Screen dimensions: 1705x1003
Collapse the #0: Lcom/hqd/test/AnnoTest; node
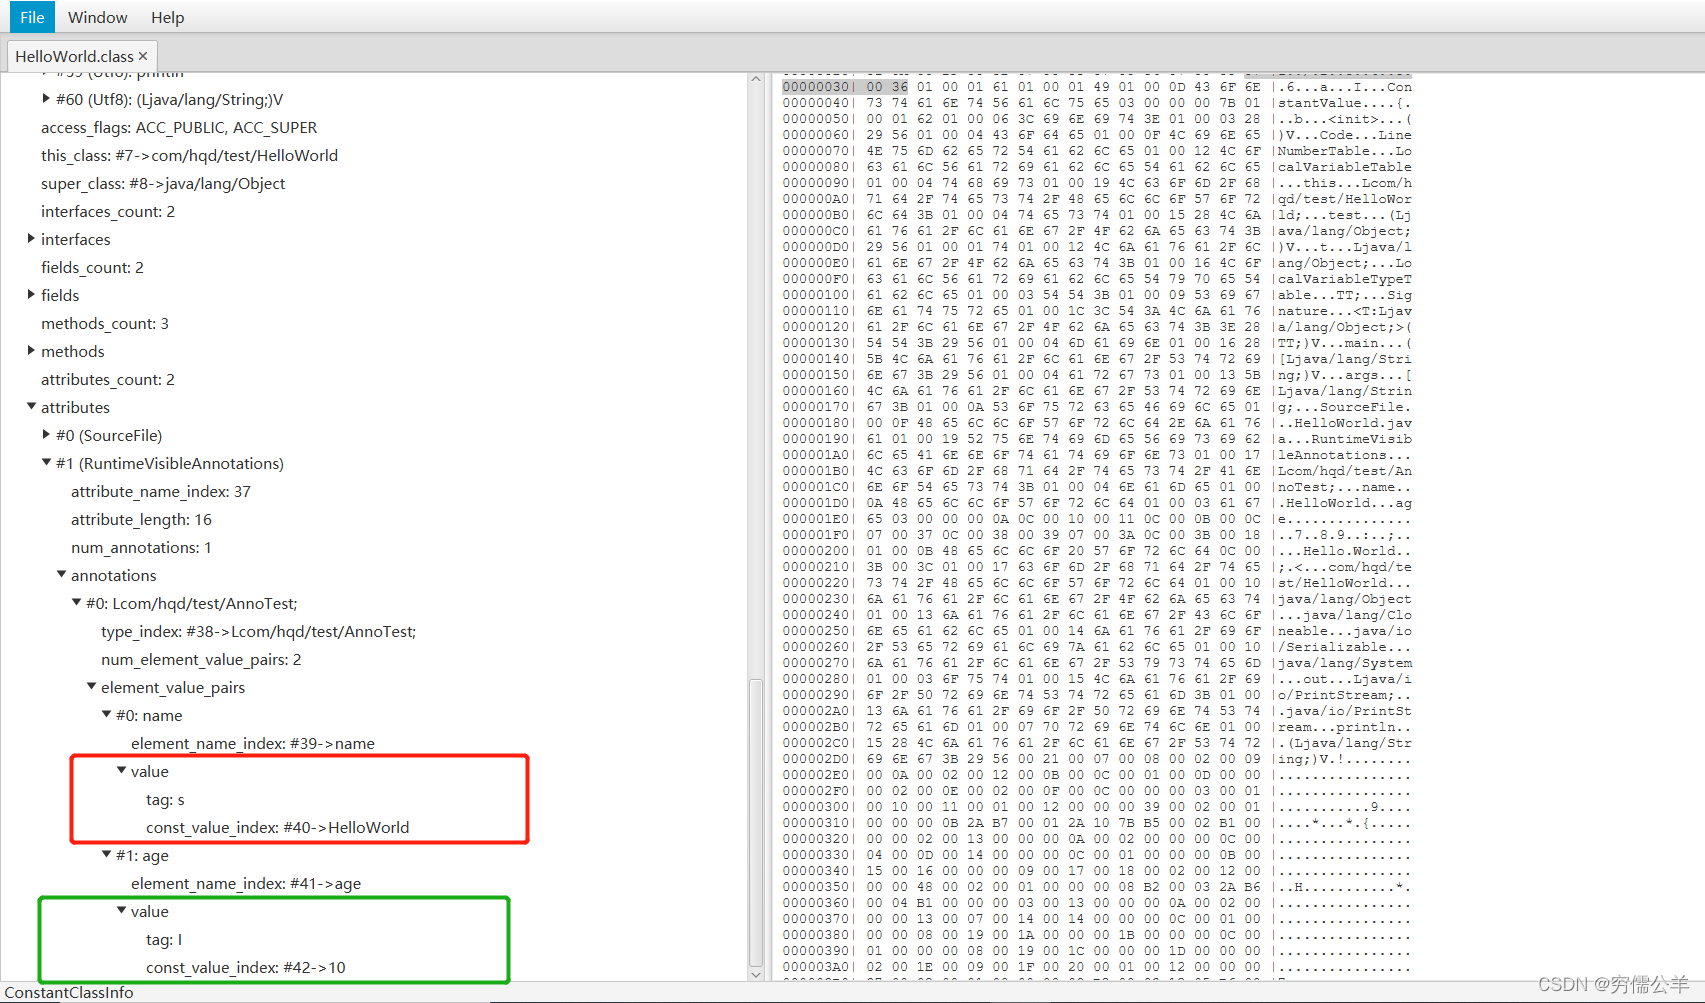point(76,603)
